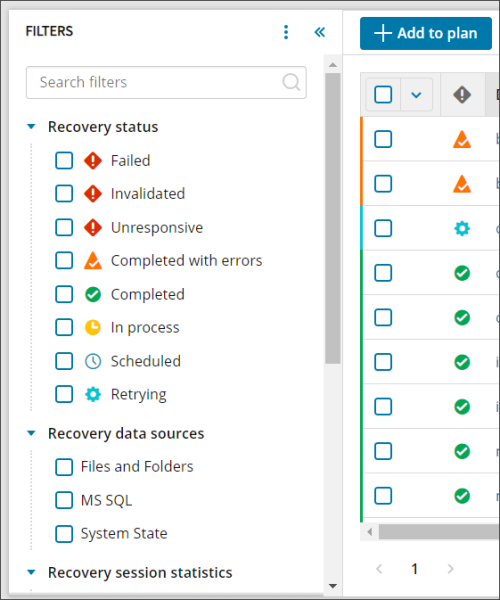Click the Add to plan button
Image resolution: width=500 pixels, height=600 pixels.
click(x=426, y=33)
